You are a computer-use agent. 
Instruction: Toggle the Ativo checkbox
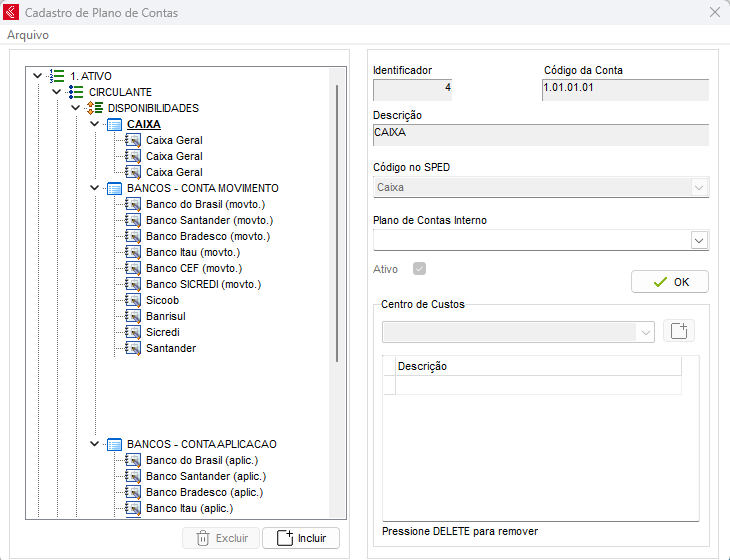(x=419, y=268)
